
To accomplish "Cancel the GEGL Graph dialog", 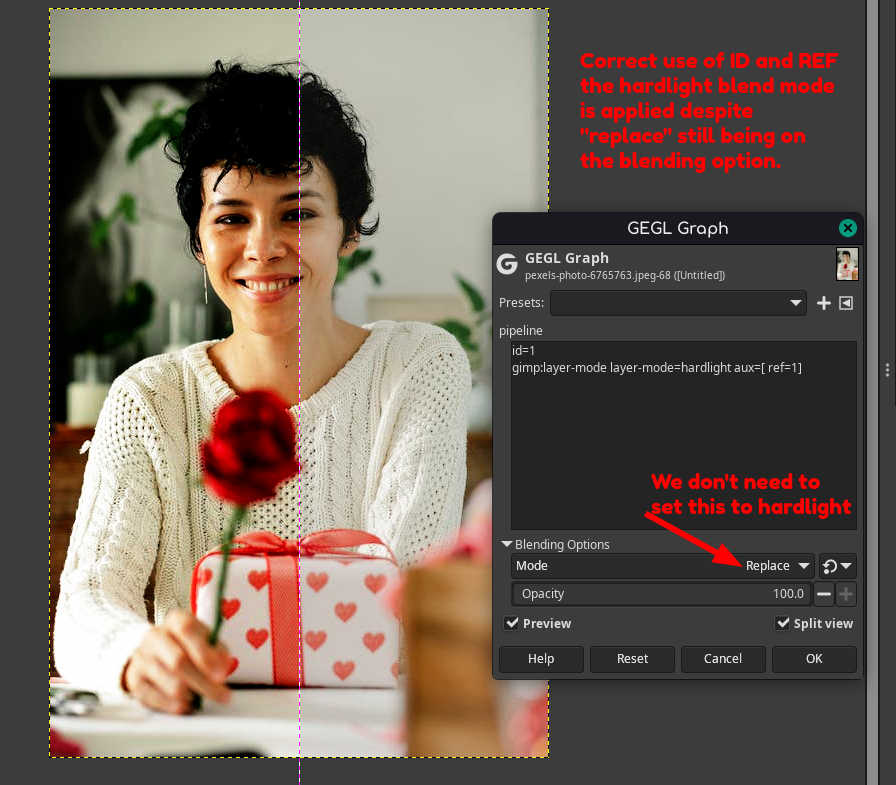I will [723, 659].
